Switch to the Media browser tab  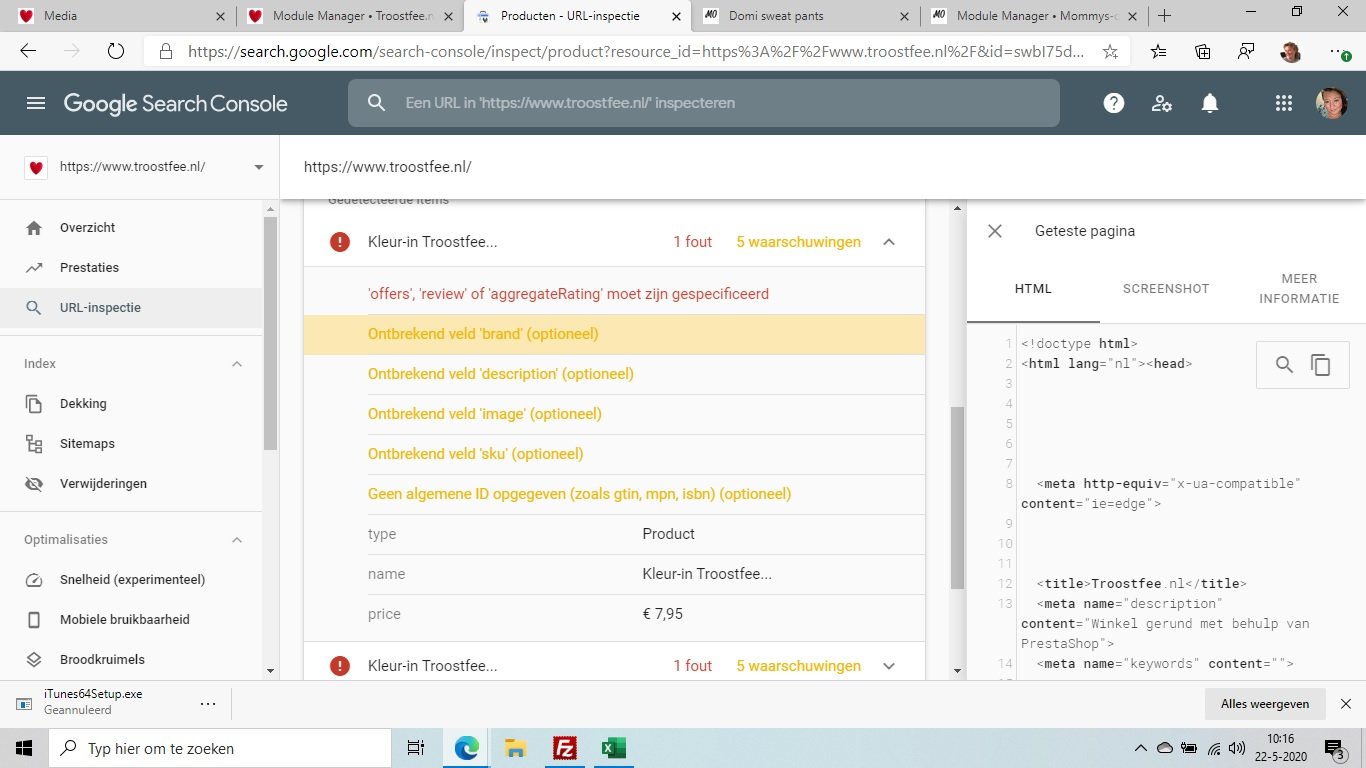pos(119,16)
